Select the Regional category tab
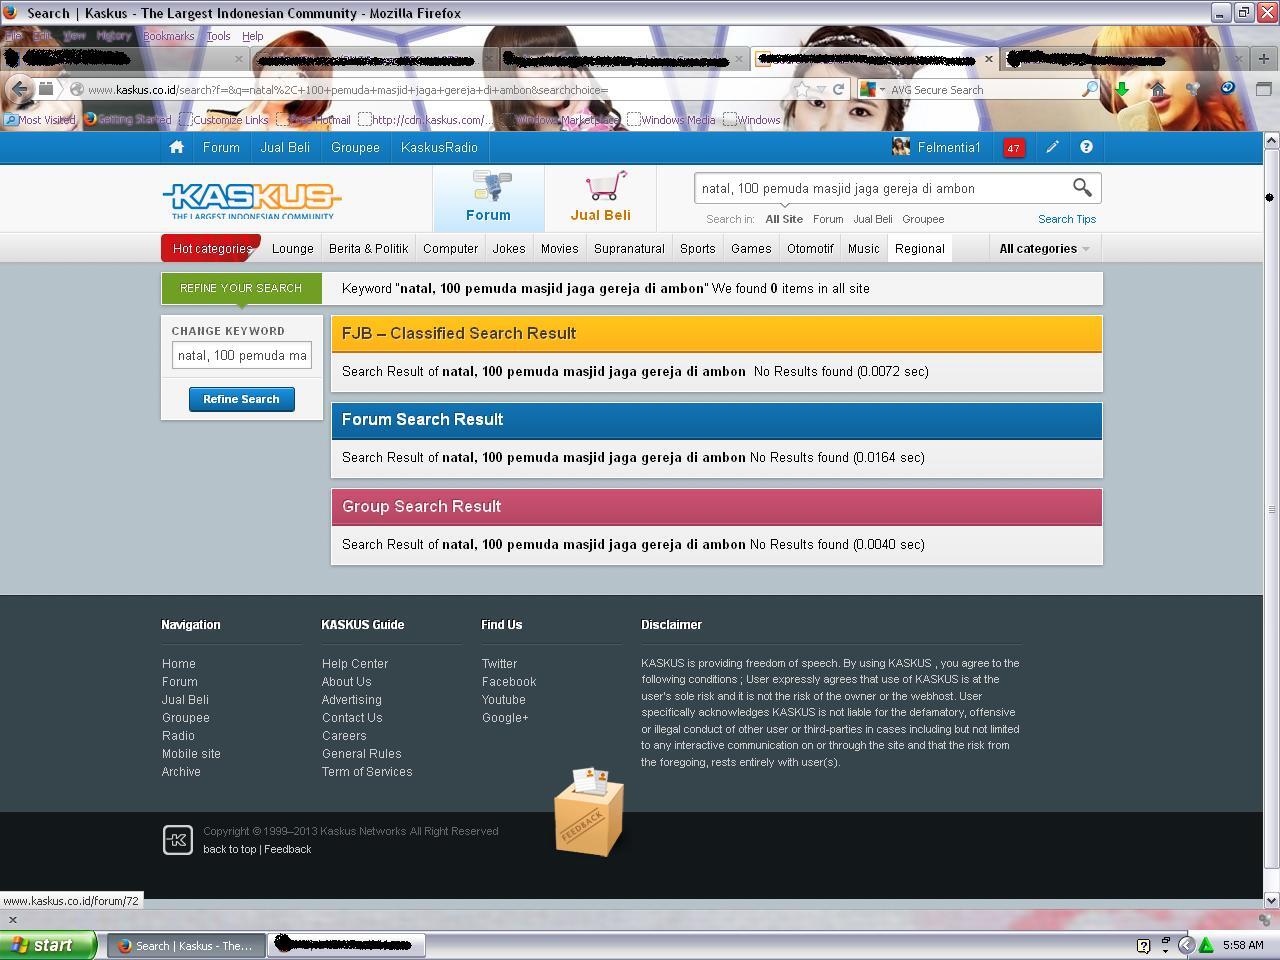The width and height of the screenshot is (1280, 960). click(x=919, y=249)
